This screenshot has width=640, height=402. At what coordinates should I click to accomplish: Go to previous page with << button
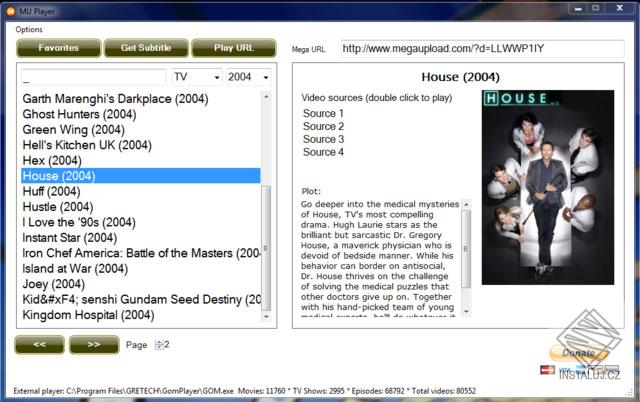(39, 344)
